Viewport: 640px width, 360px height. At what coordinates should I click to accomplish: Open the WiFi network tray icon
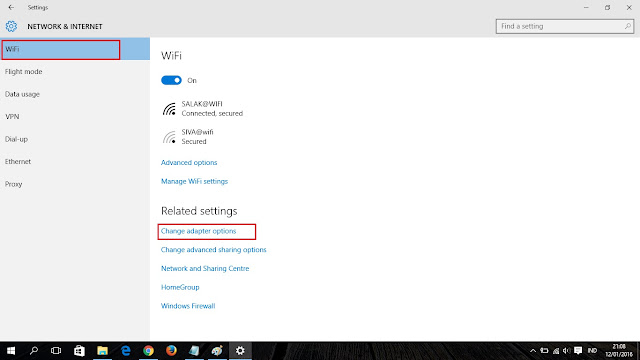point(556,351)
